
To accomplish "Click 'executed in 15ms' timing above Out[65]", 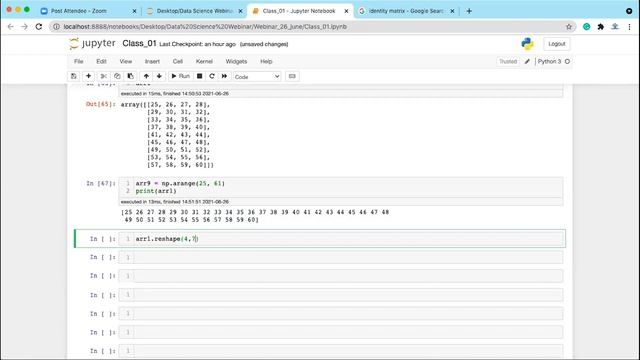I will [175, 94].
